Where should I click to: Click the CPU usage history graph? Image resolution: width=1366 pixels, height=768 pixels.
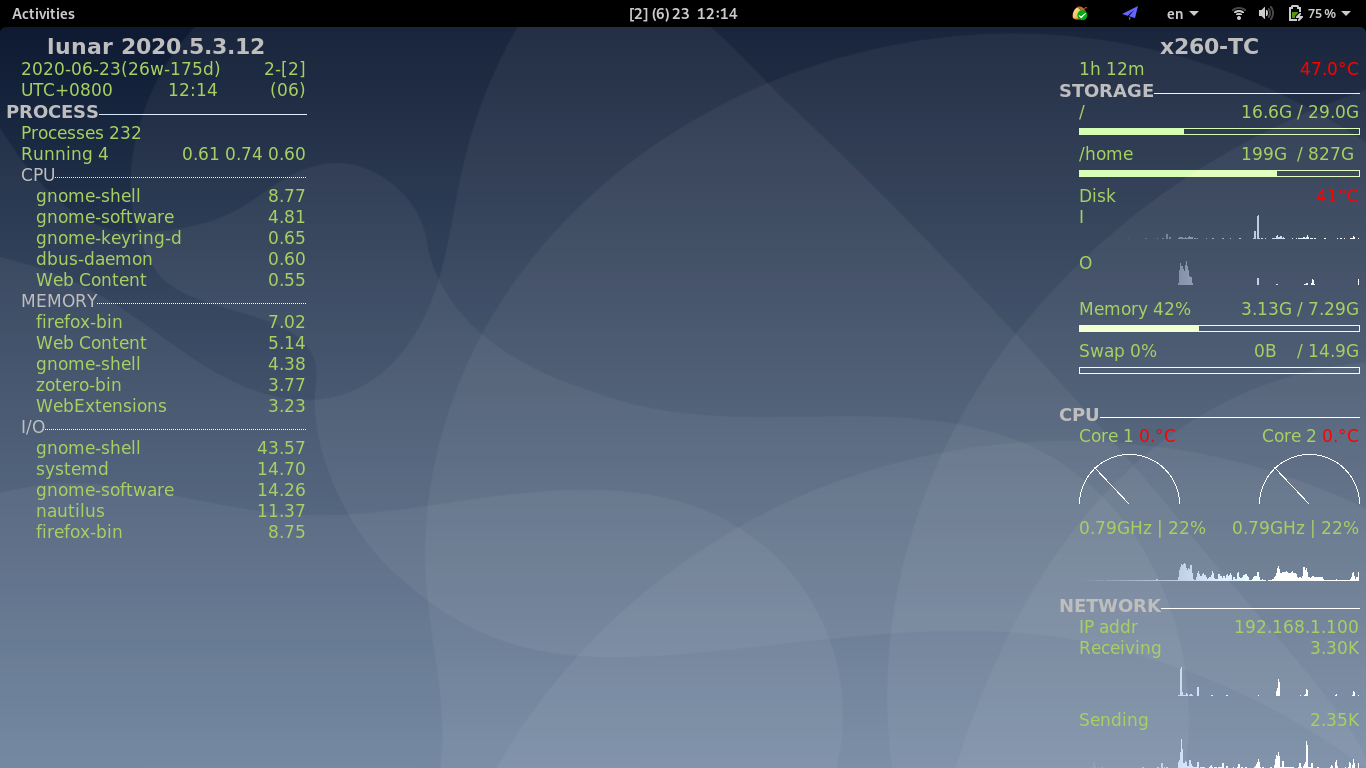tap(1219, 571)
